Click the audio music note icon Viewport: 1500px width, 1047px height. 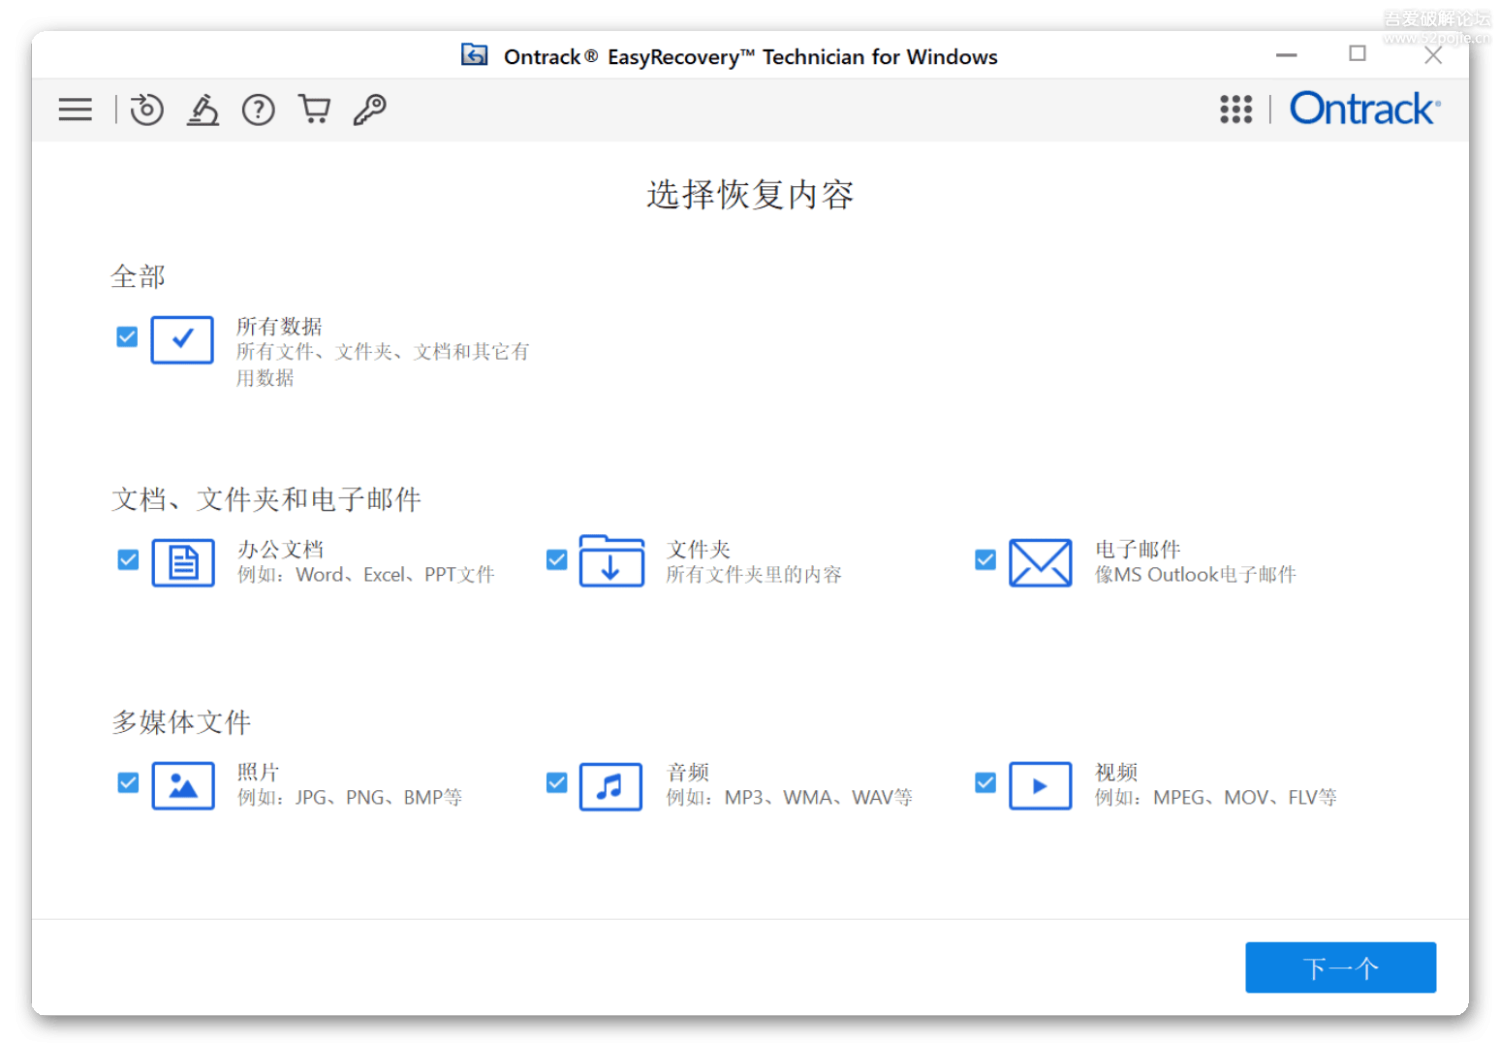[611, 785]
